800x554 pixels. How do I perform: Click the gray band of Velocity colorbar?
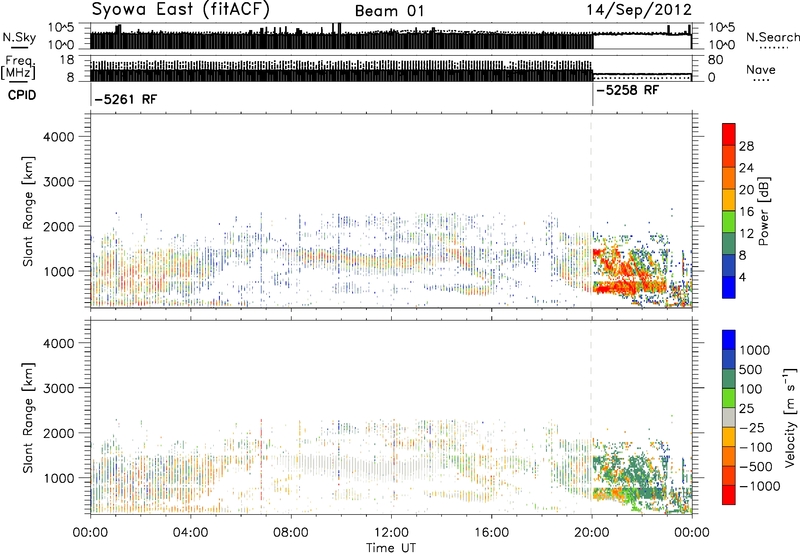coord(729,417)
